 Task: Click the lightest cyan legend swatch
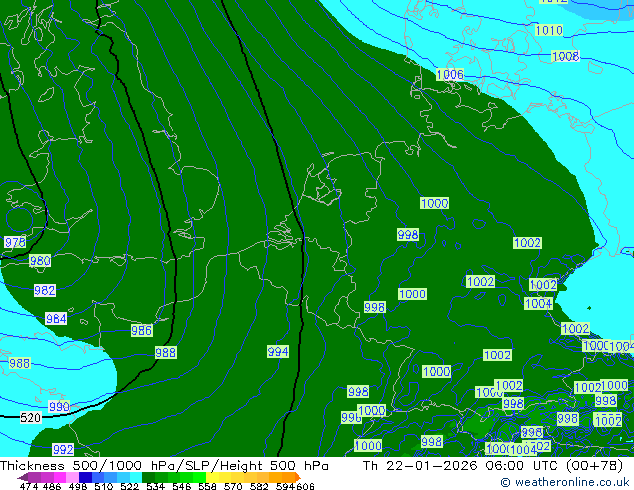pyautogui.click(x=136, y=477)
